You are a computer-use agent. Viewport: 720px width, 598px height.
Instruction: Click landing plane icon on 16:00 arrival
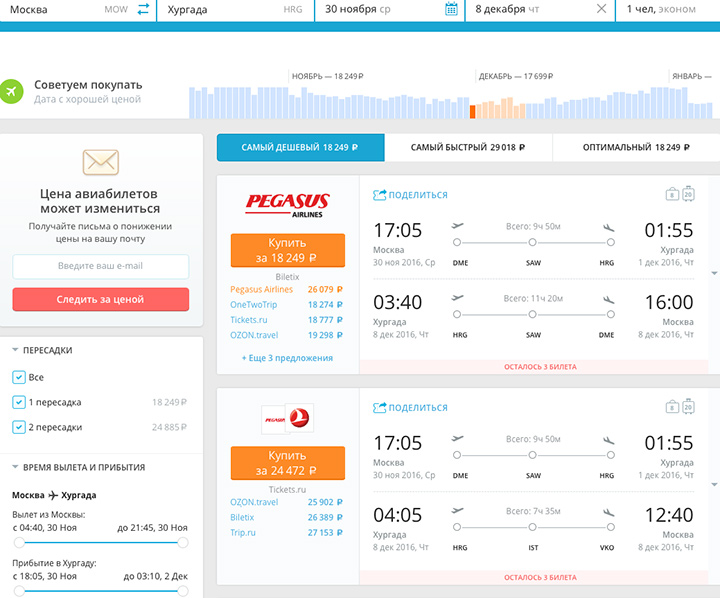[608, 299]
